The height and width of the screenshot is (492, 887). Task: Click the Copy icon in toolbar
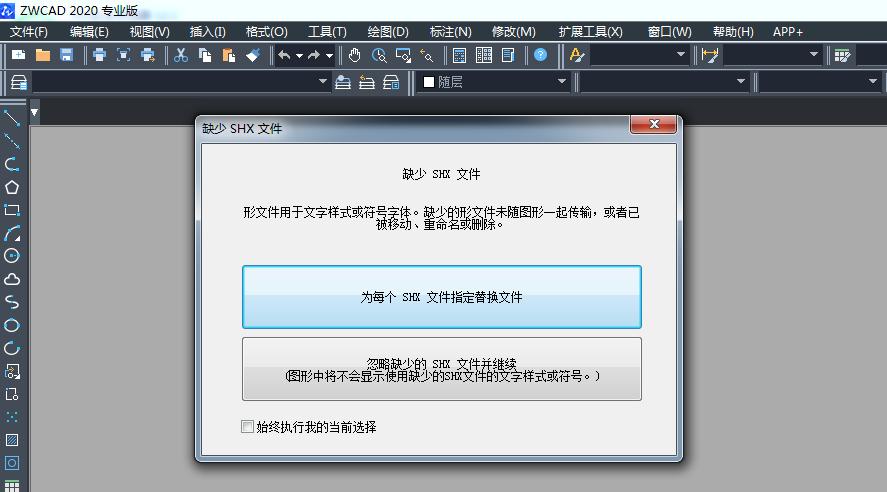point(205,55)
